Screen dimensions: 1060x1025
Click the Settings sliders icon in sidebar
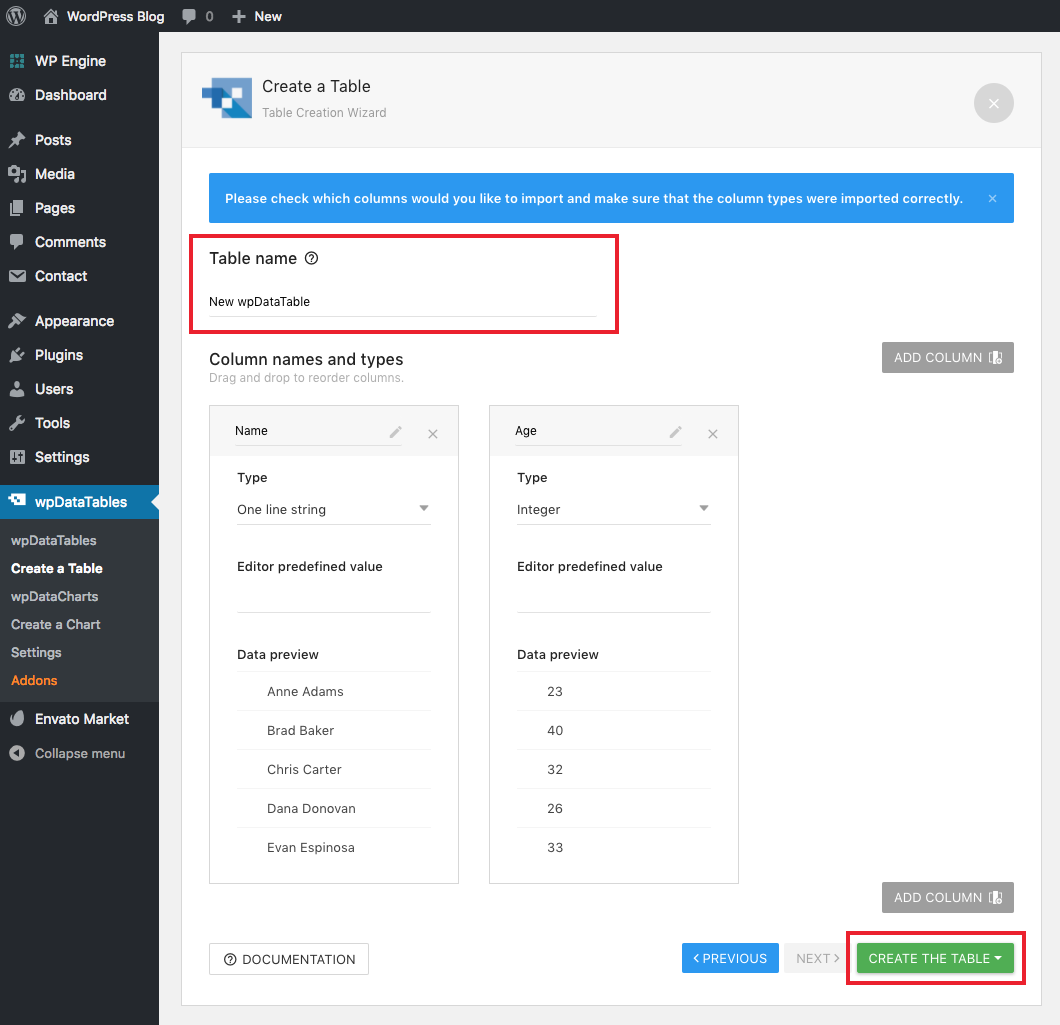coord(17,457)
